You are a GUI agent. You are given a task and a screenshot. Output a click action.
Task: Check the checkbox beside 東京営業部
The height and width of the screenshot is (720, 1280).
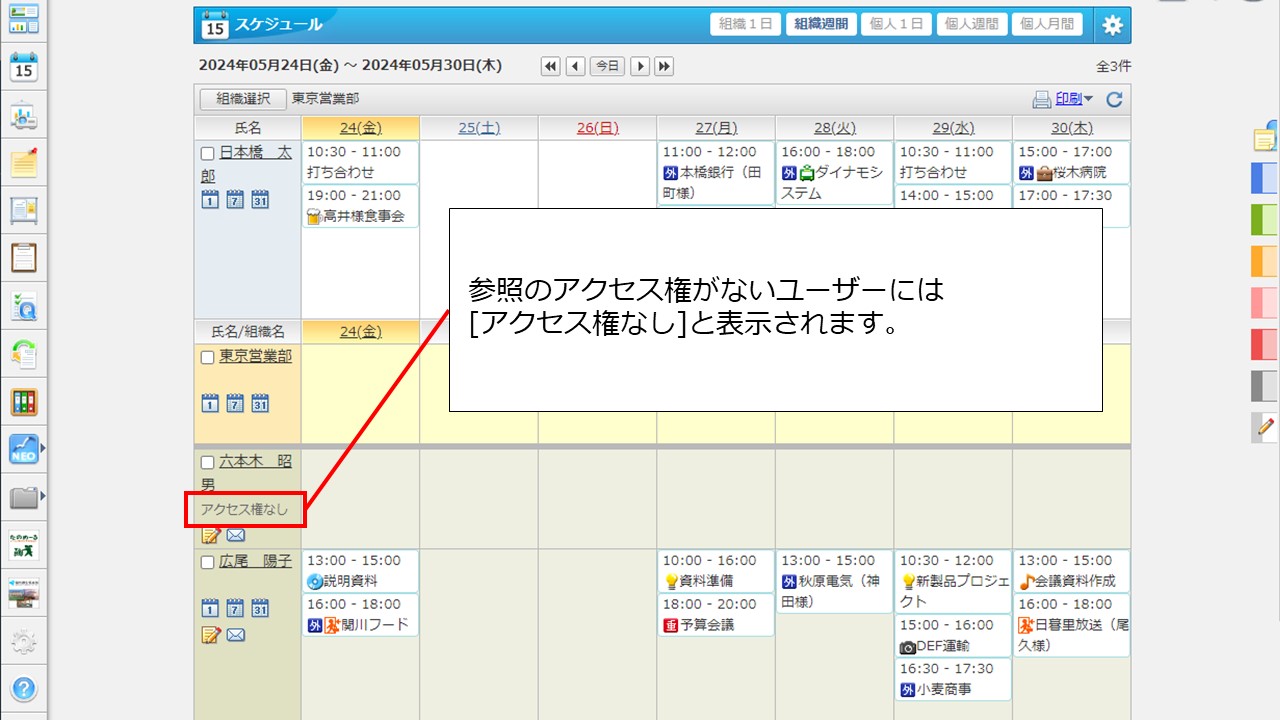207,355
